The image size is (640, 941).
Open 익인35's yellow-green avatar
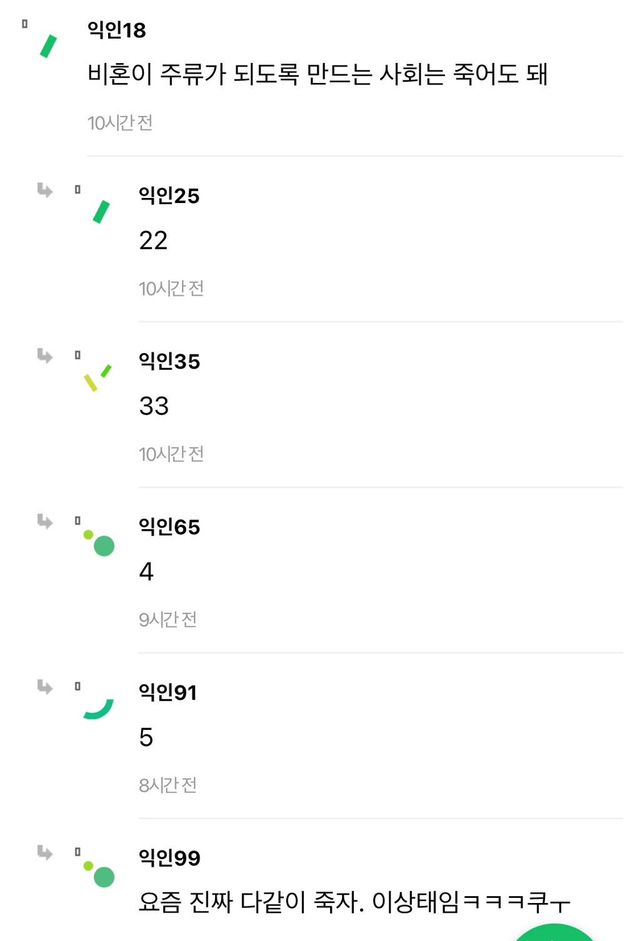(98, 376)
